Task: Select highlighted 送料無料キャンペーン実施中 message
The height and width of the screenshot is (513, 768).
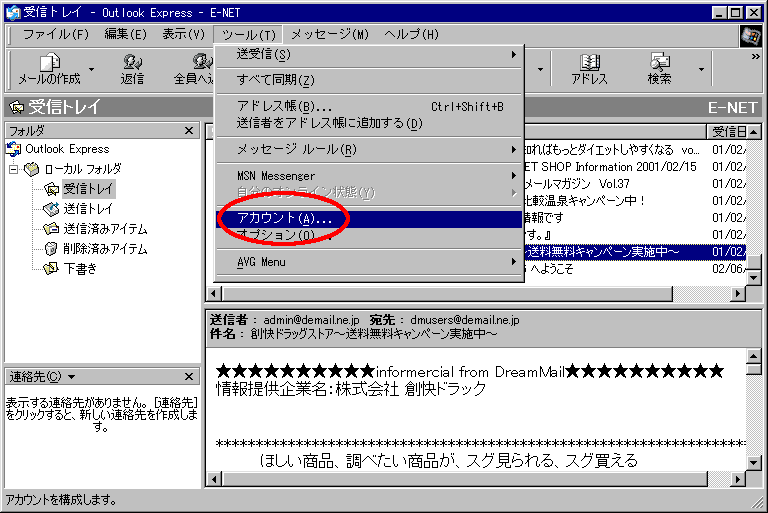Action: point(635,252)
